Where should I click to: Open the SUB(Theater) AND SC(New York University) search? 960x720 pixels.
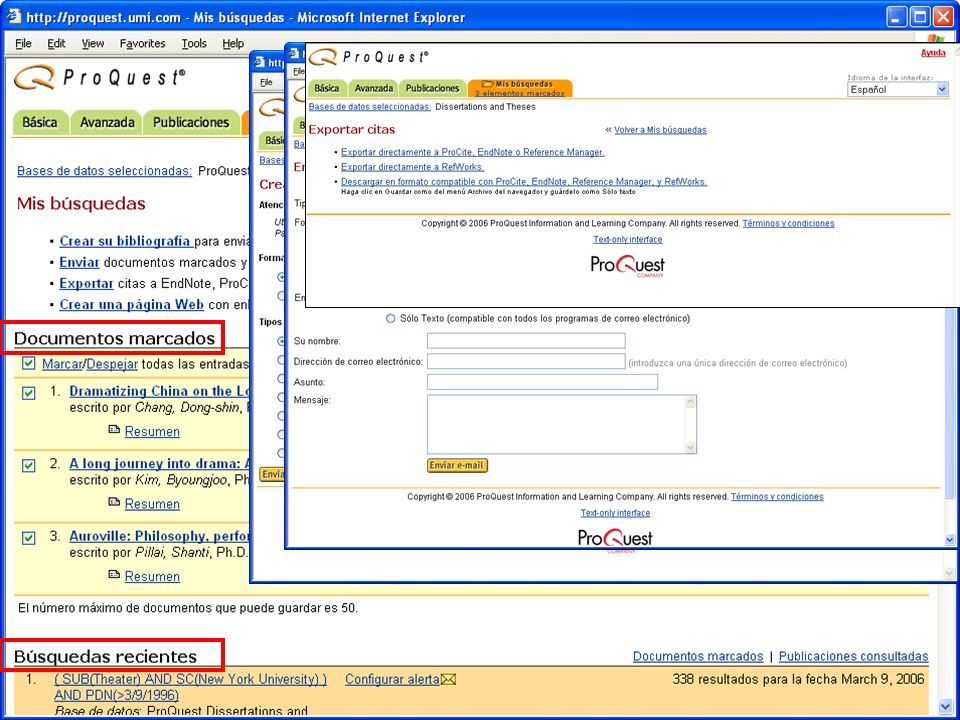190,687
